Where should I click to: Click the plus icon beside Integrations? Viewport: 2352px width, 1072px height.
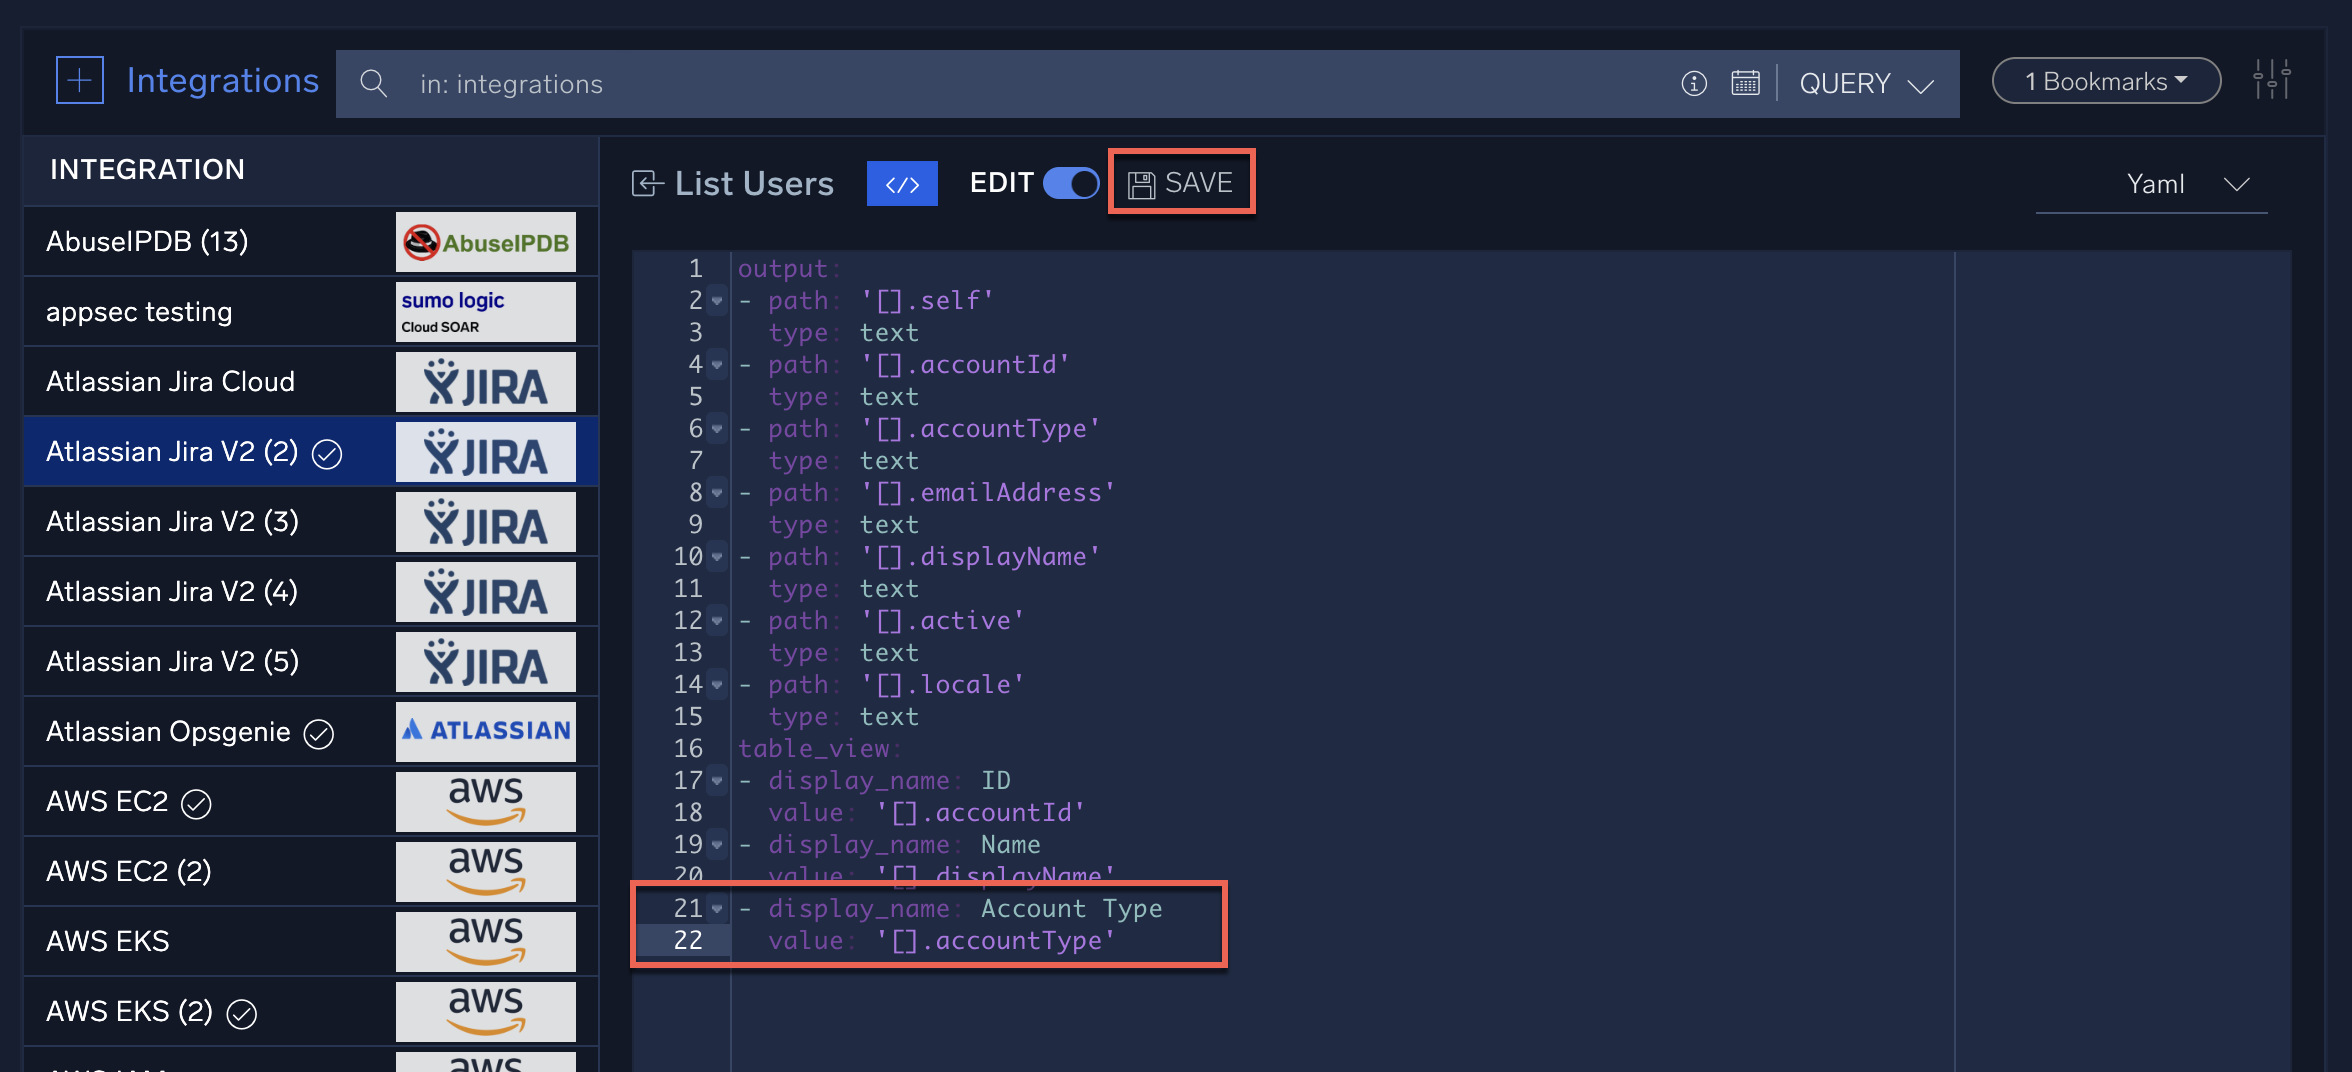coord(79,80)
